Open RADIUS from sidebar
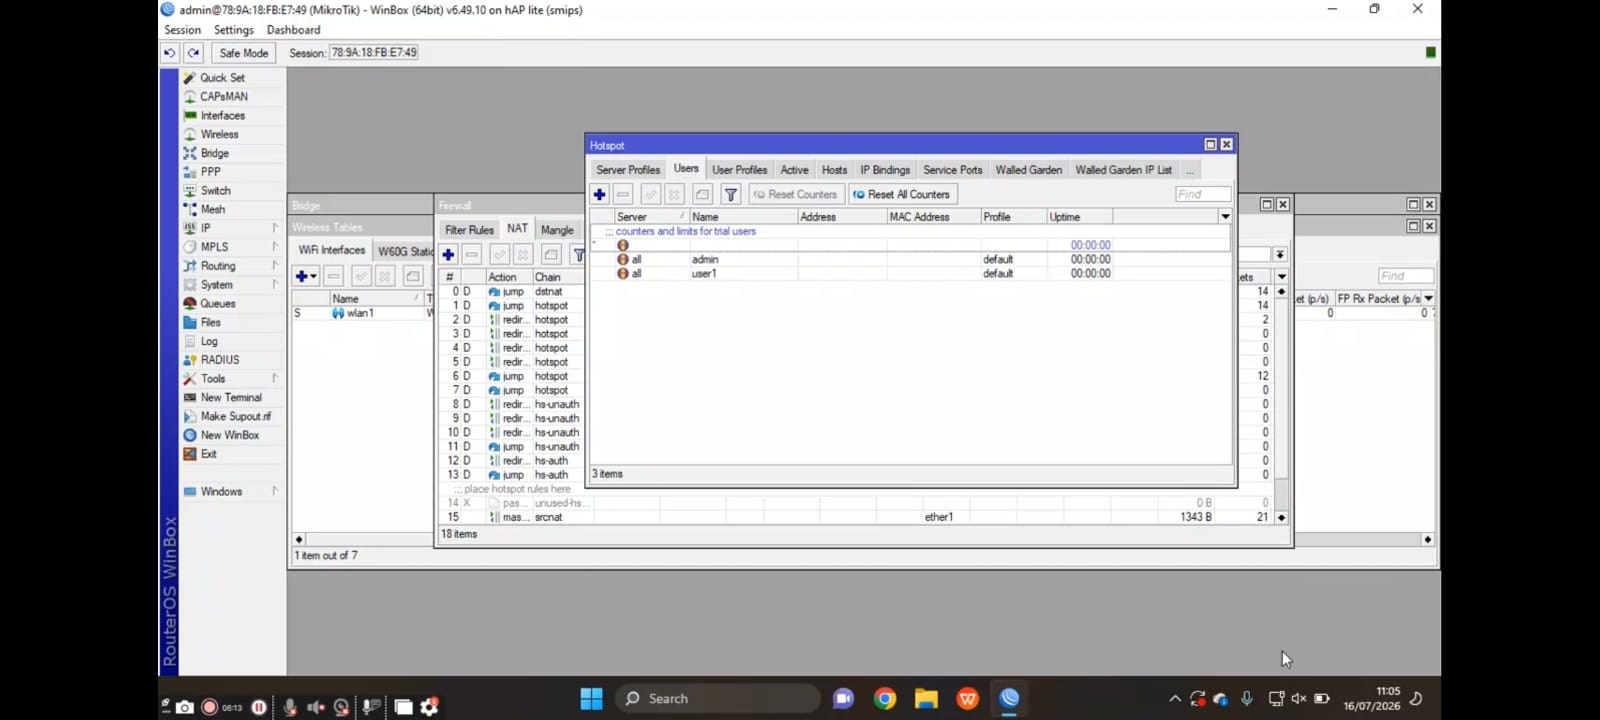Viewport: 1600px width, 720px height. [x=219, y=360]
